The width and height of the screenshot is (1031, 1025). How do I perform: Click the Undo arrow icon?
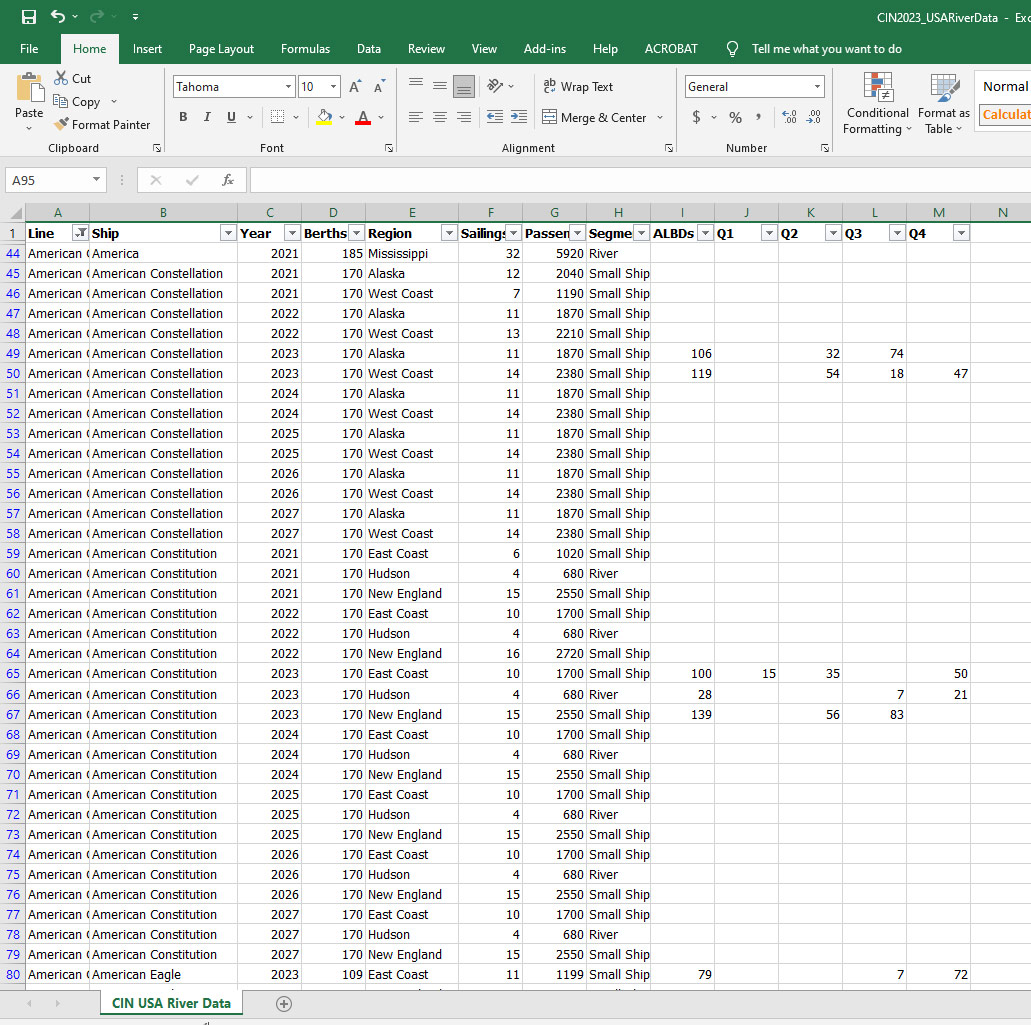point(58,16)
